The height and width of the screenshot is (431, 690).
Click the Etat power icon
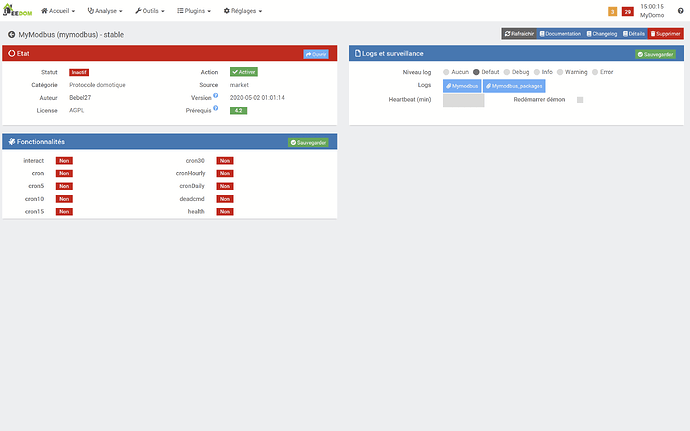click(12, 53)
